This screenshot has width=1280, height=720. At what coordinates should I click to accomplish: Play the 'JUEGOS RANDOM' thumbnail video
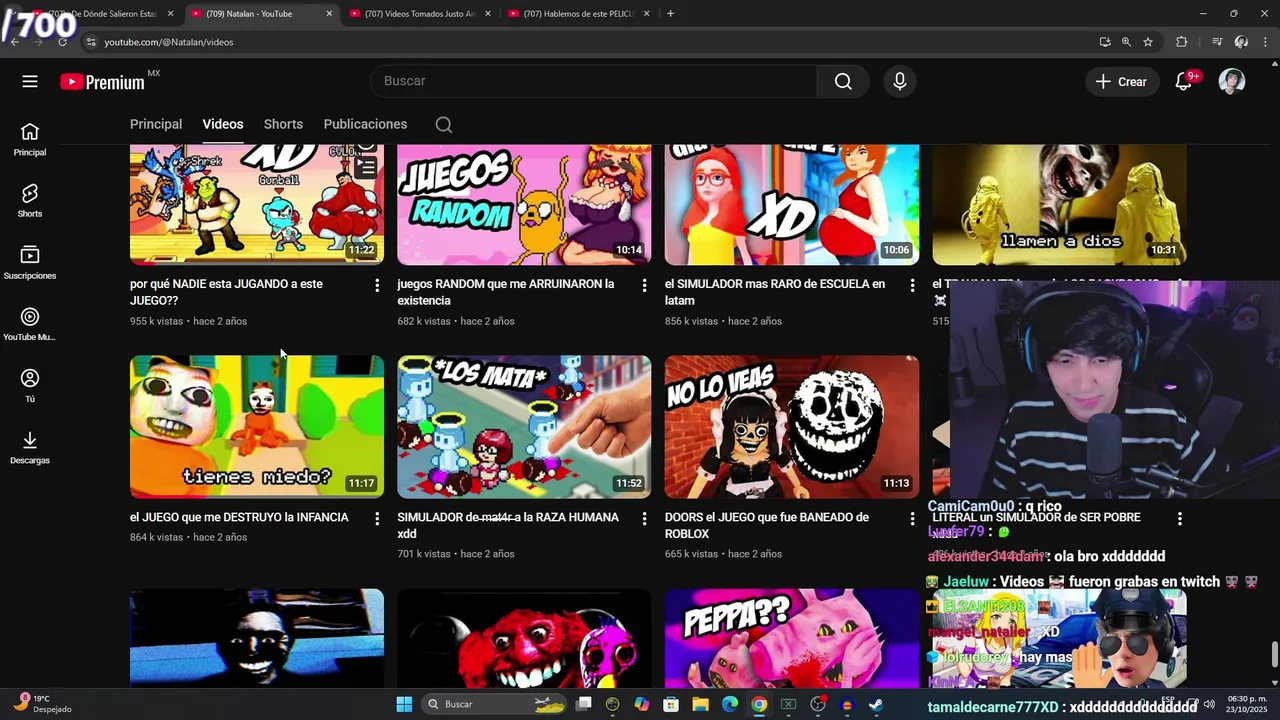click(x=524, y=205)
